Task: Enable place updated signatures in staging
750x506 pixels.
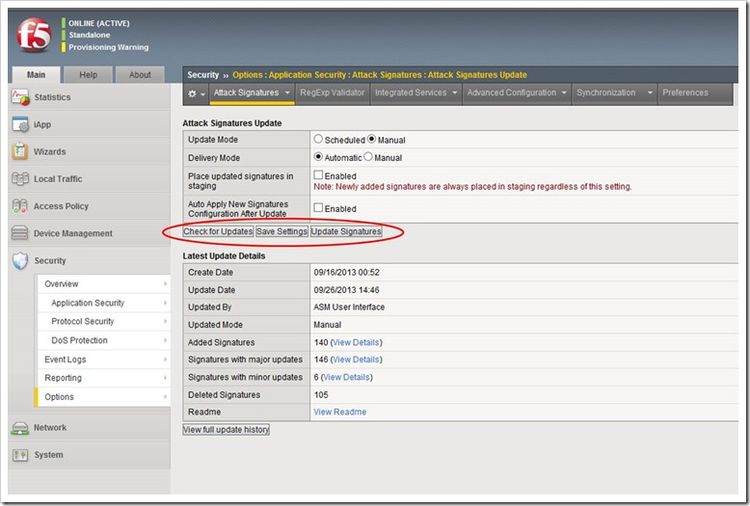Action: coord(319,175)
